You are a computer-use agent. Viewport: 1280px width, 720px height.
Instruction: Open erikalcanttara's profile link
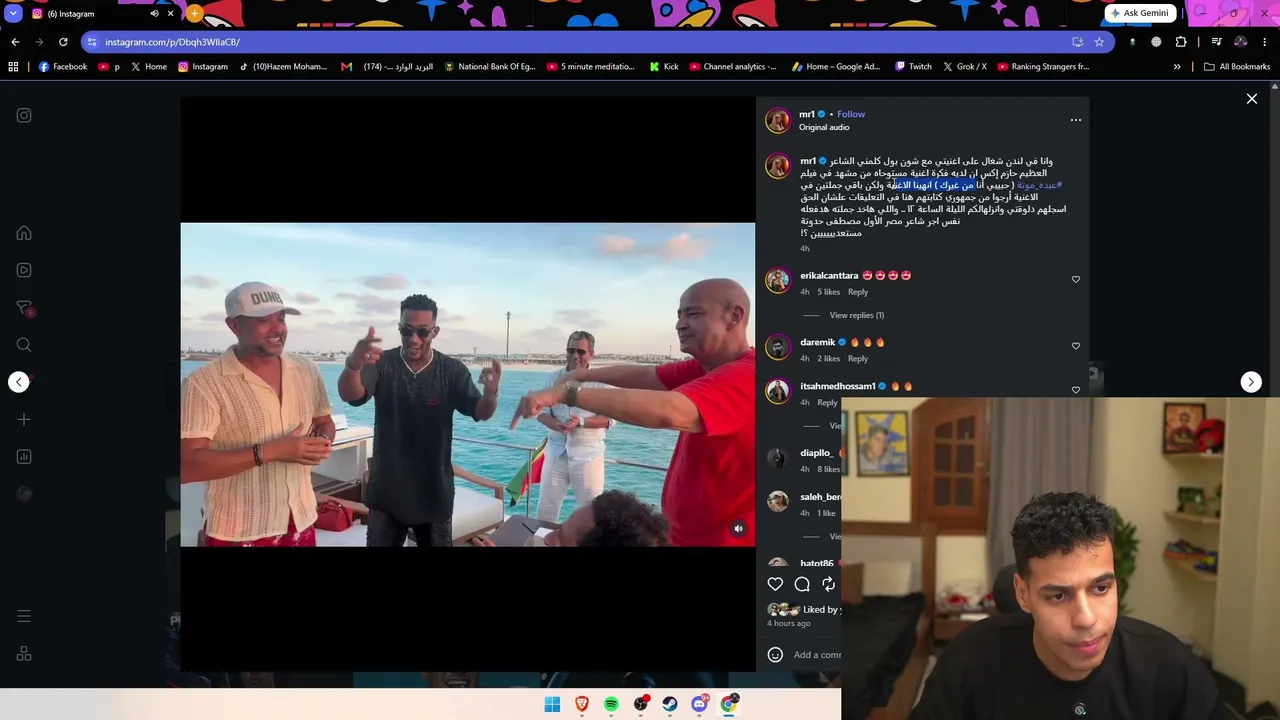[829, 275]
